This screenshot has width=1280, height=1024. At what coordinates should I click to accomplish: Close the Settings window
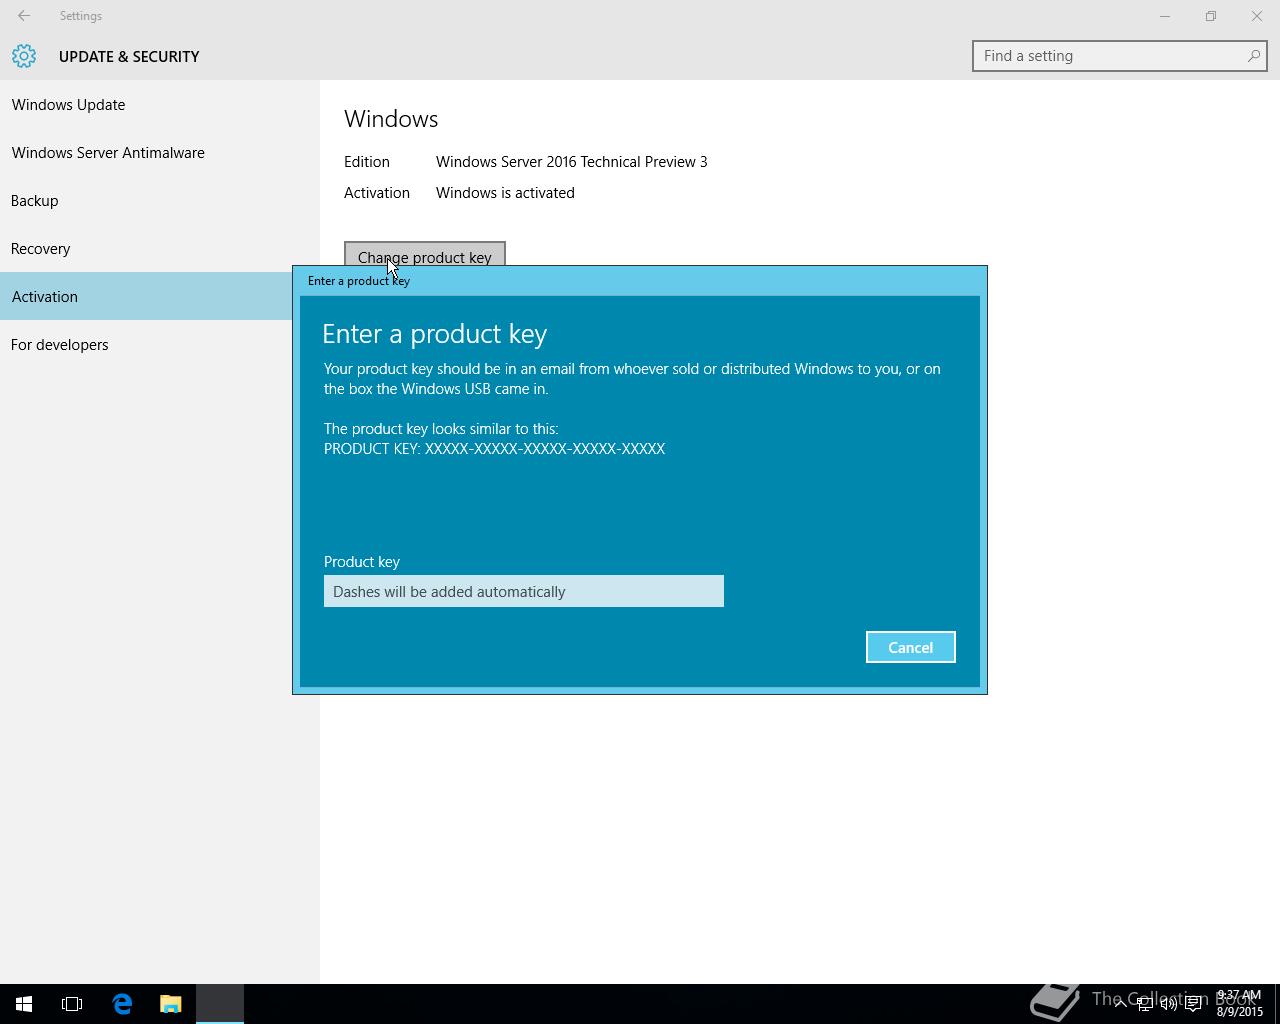(1257, 16)
